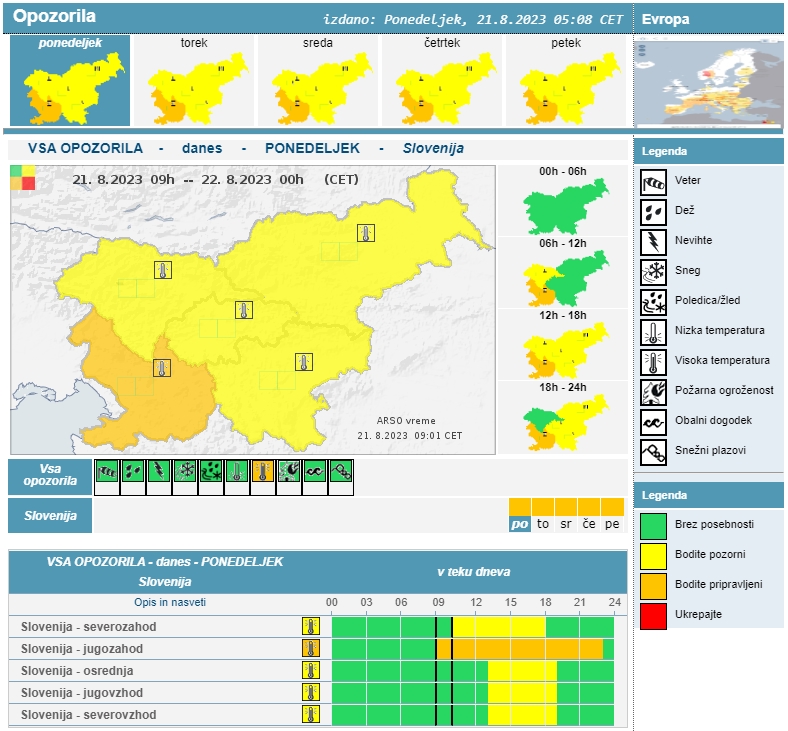Screen dimensions: 788x731
Task: Select the snow warning filter icon
Action: pyautogui.click(x=185, y=472)
